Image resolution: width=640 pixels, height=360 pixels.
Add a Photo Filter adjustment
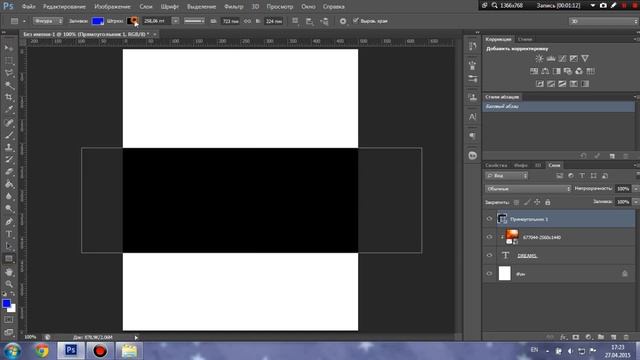click(x=568, y=71)
